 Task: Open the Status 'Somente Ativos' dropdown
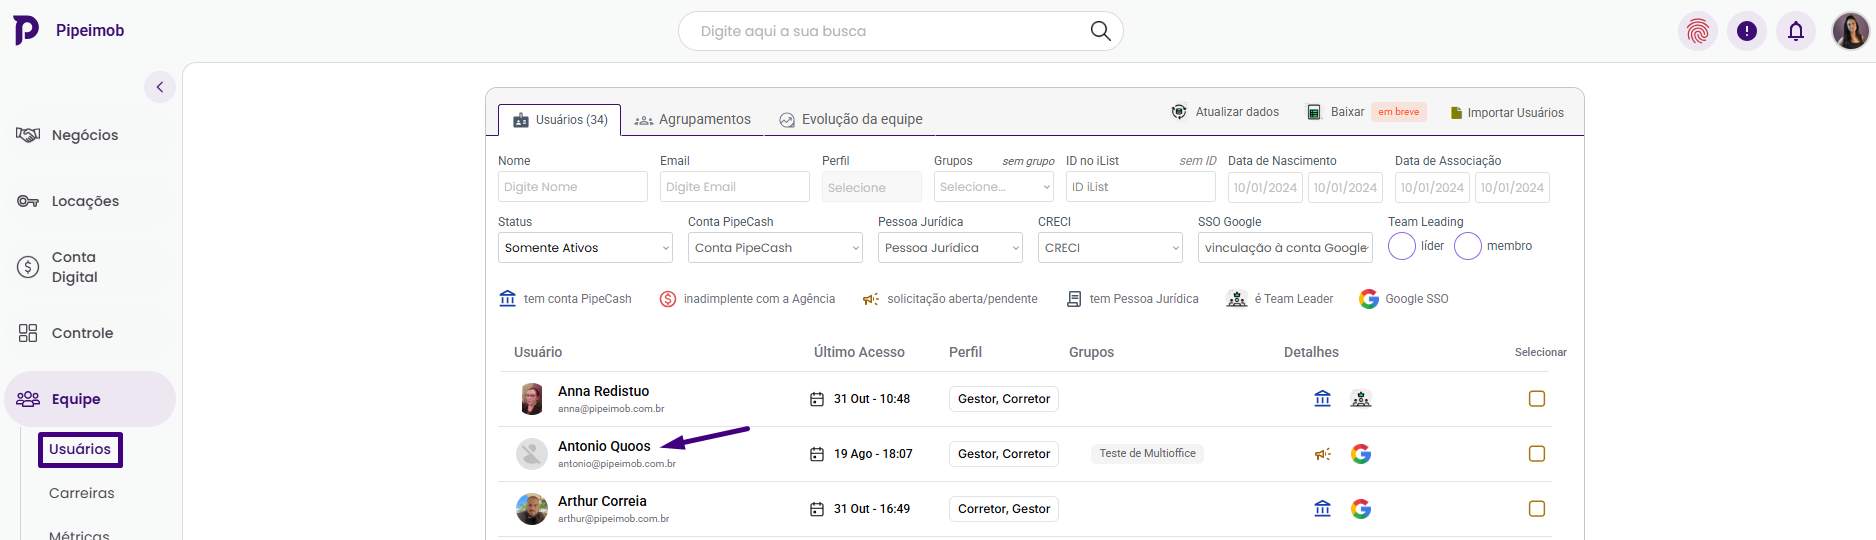tap(585, 248)
